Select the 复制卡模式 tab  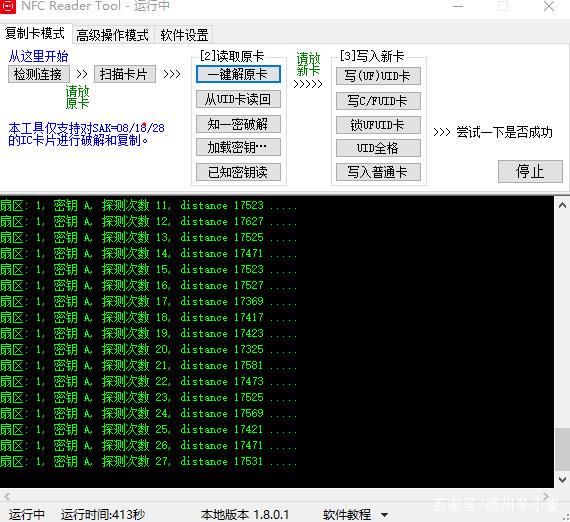(x=35, y=33)
